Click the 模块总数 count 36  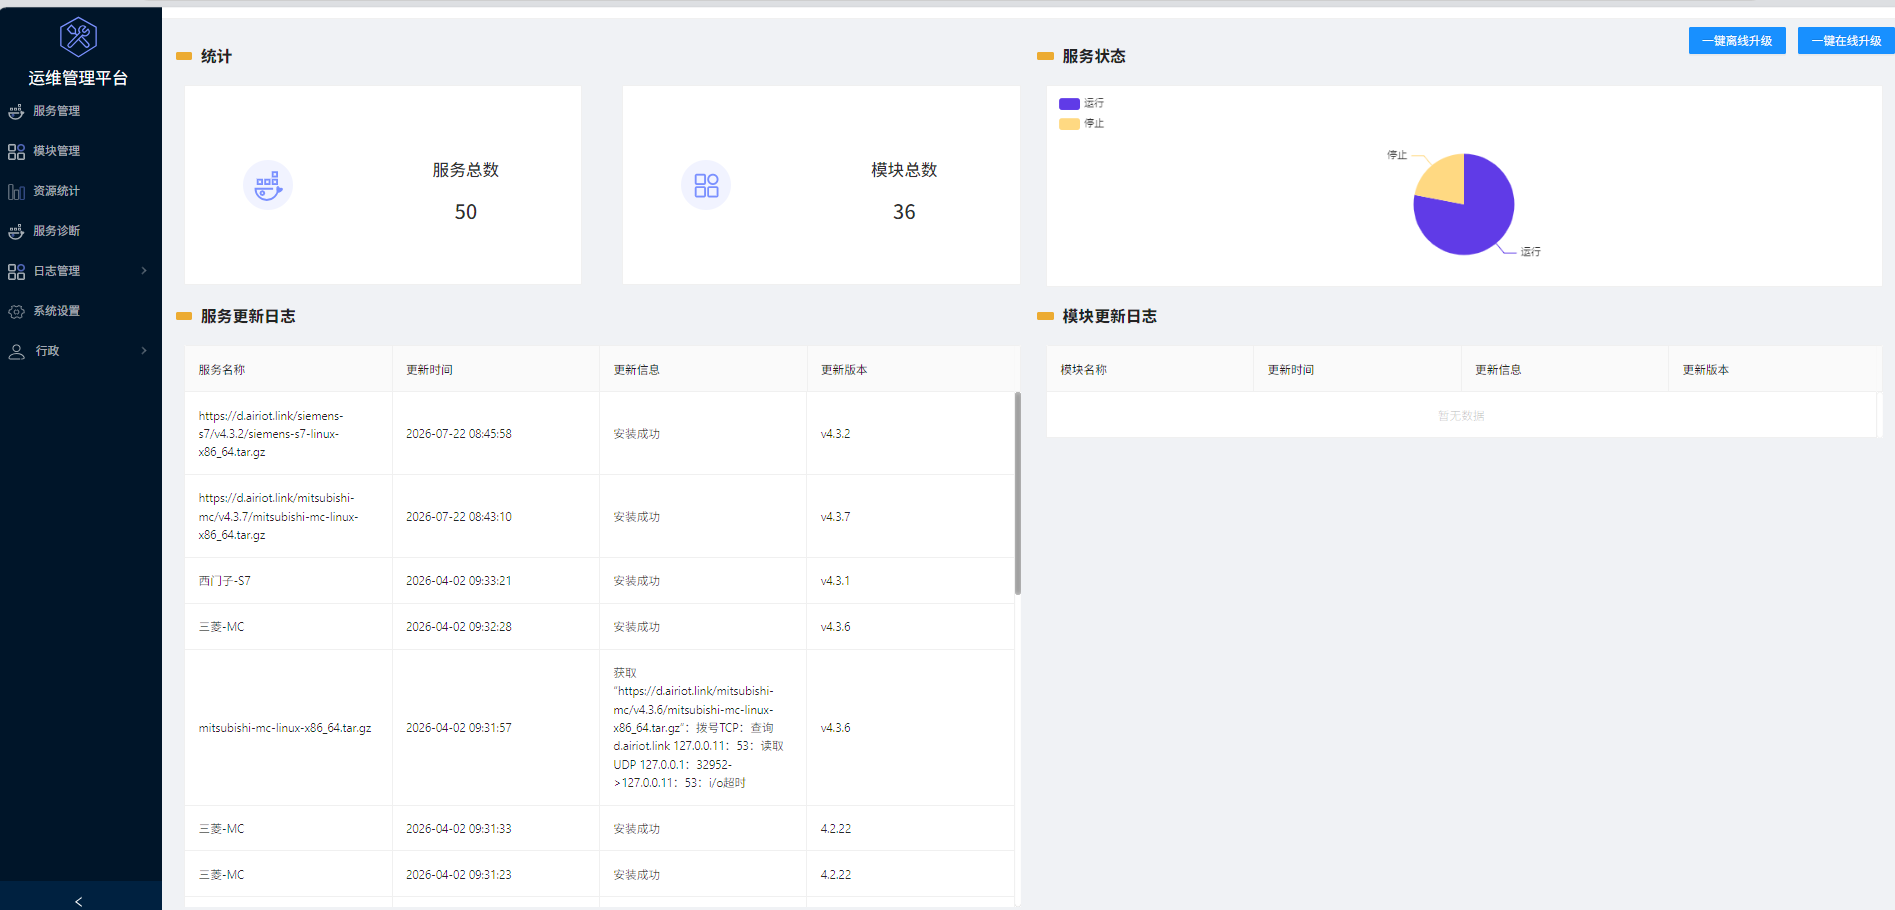coord(904,212)
